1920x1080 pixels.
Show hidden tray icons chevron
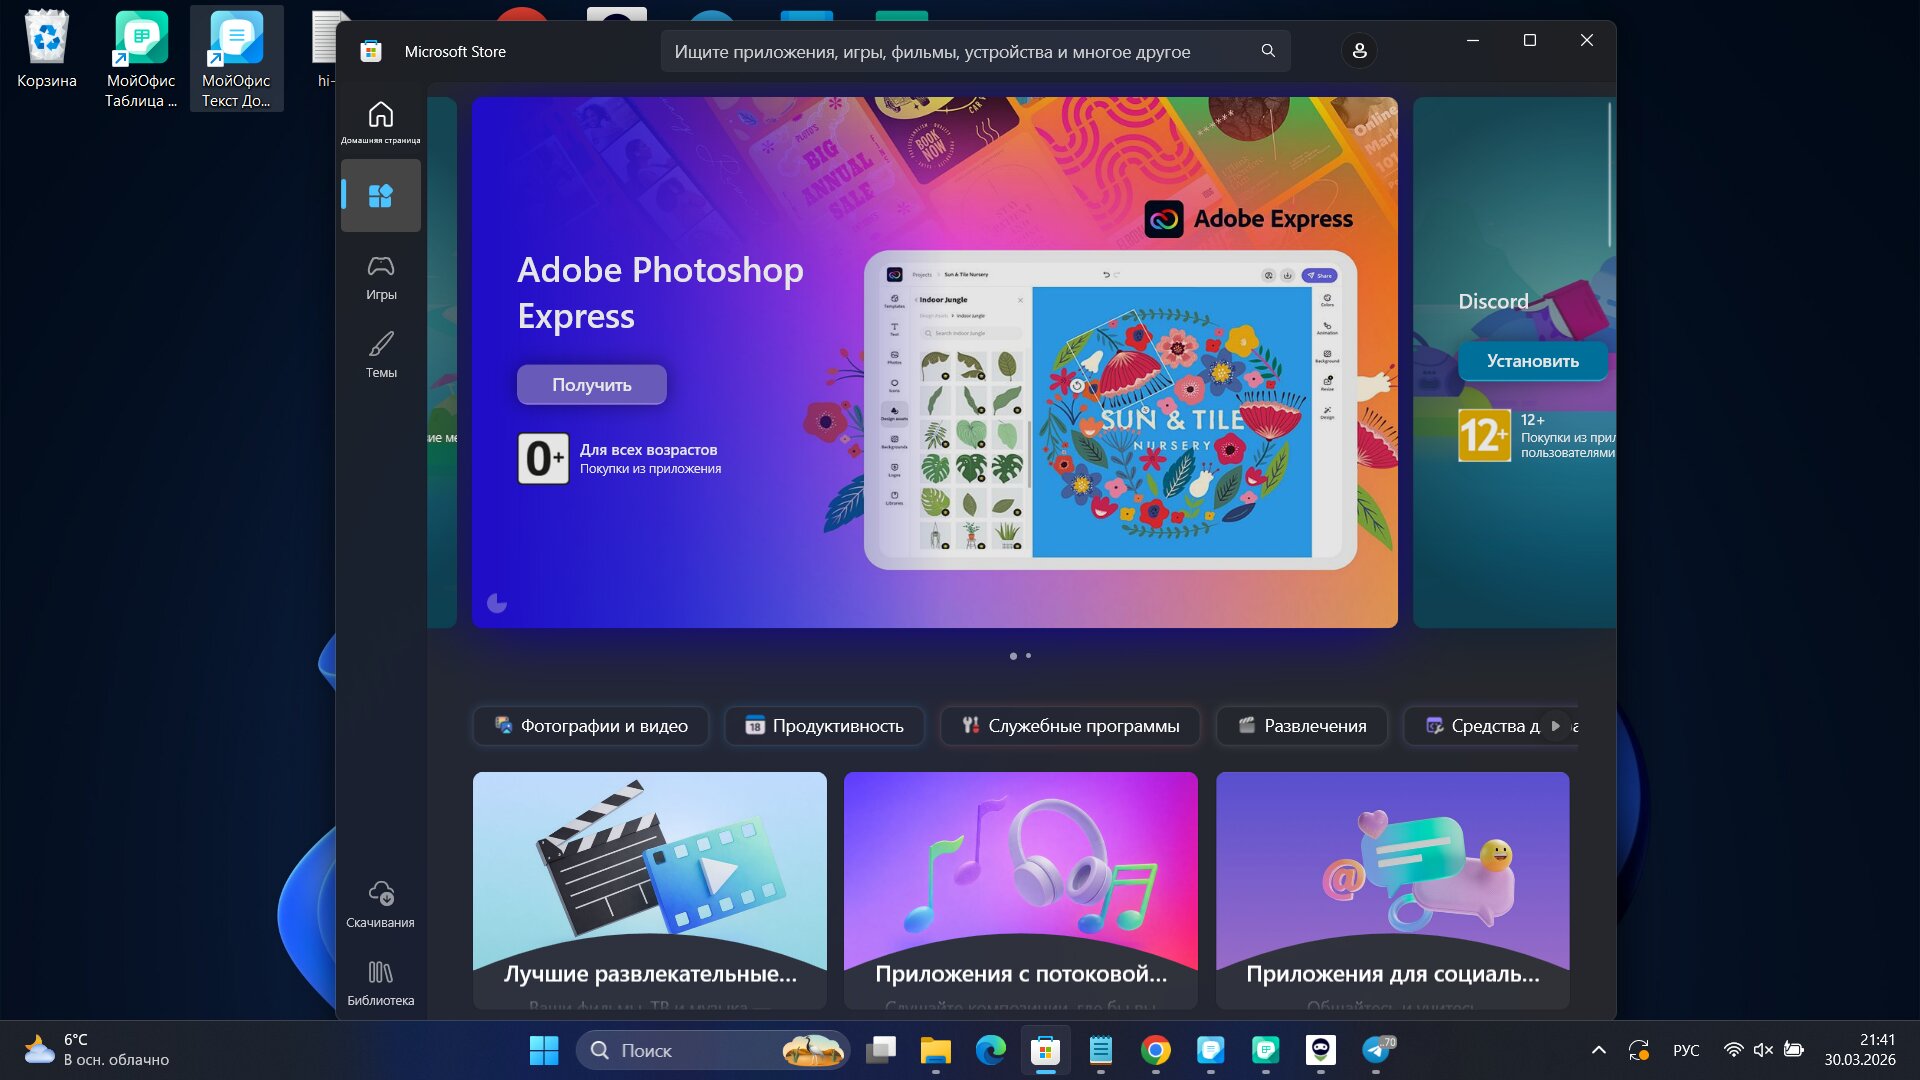(x=1598, y=1050)
